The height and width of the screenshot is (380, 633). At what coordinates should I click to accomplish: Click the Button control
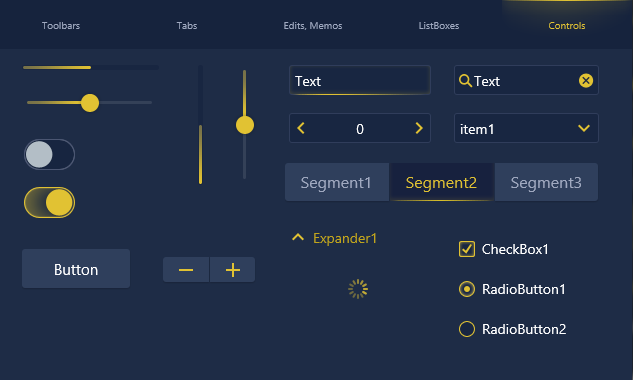(x=76, y=269)
